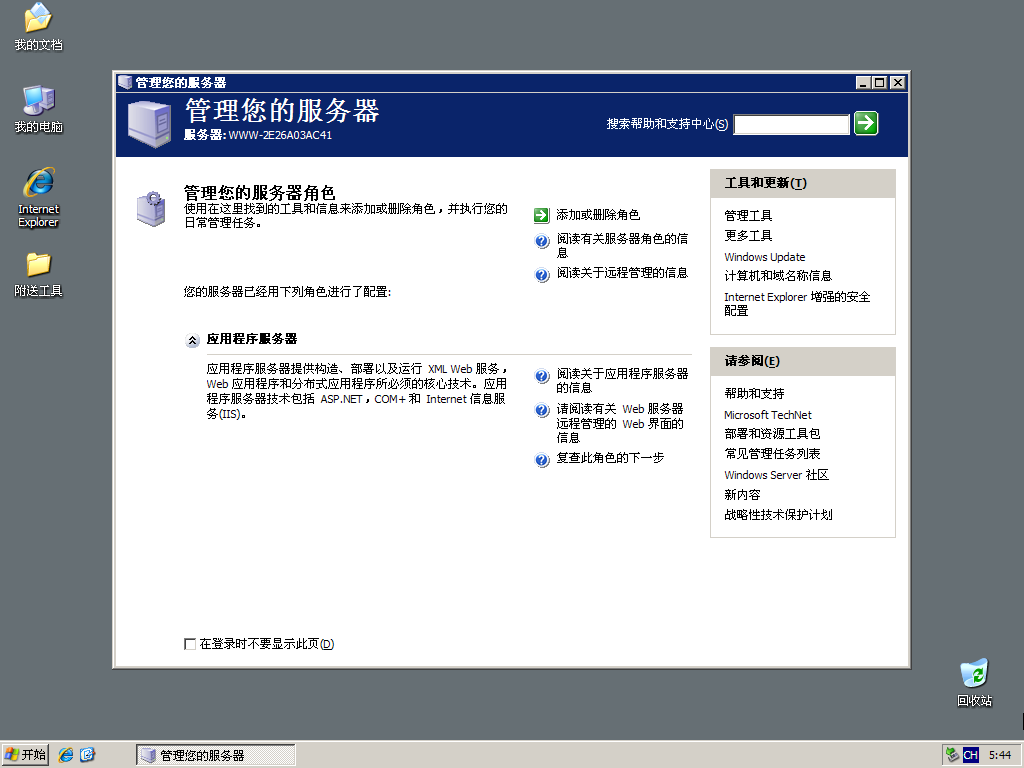The image size is (1024, 768).
Task: Click inside the search help input box
Action: [x=791, y=123]
